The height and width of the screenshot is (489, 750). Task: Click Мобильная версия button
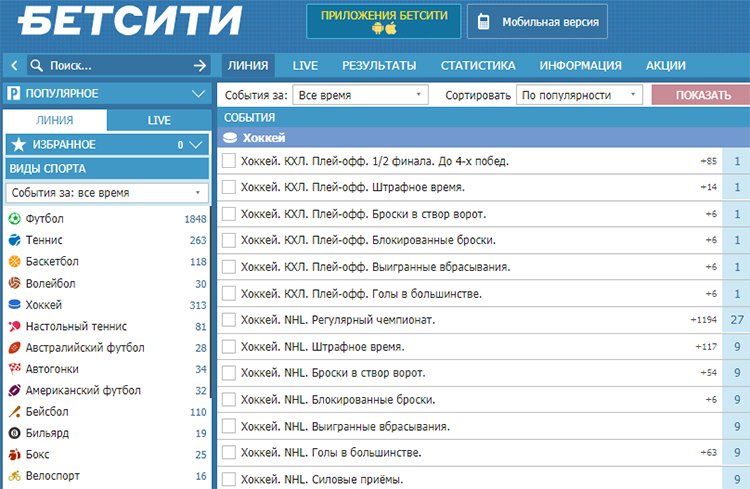(x=537, y=22)
